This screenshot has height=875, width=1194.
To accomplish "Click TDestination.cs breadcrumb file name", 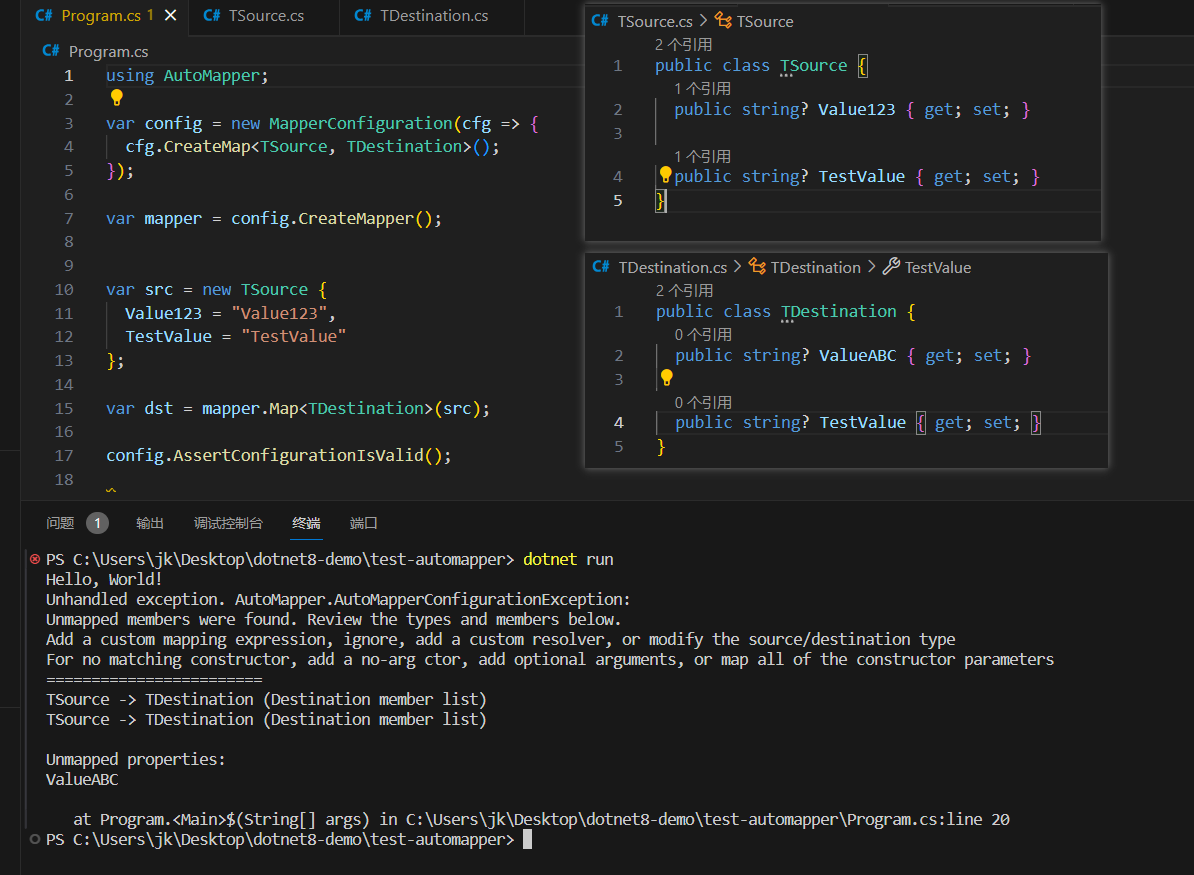I will coord(672,267).
